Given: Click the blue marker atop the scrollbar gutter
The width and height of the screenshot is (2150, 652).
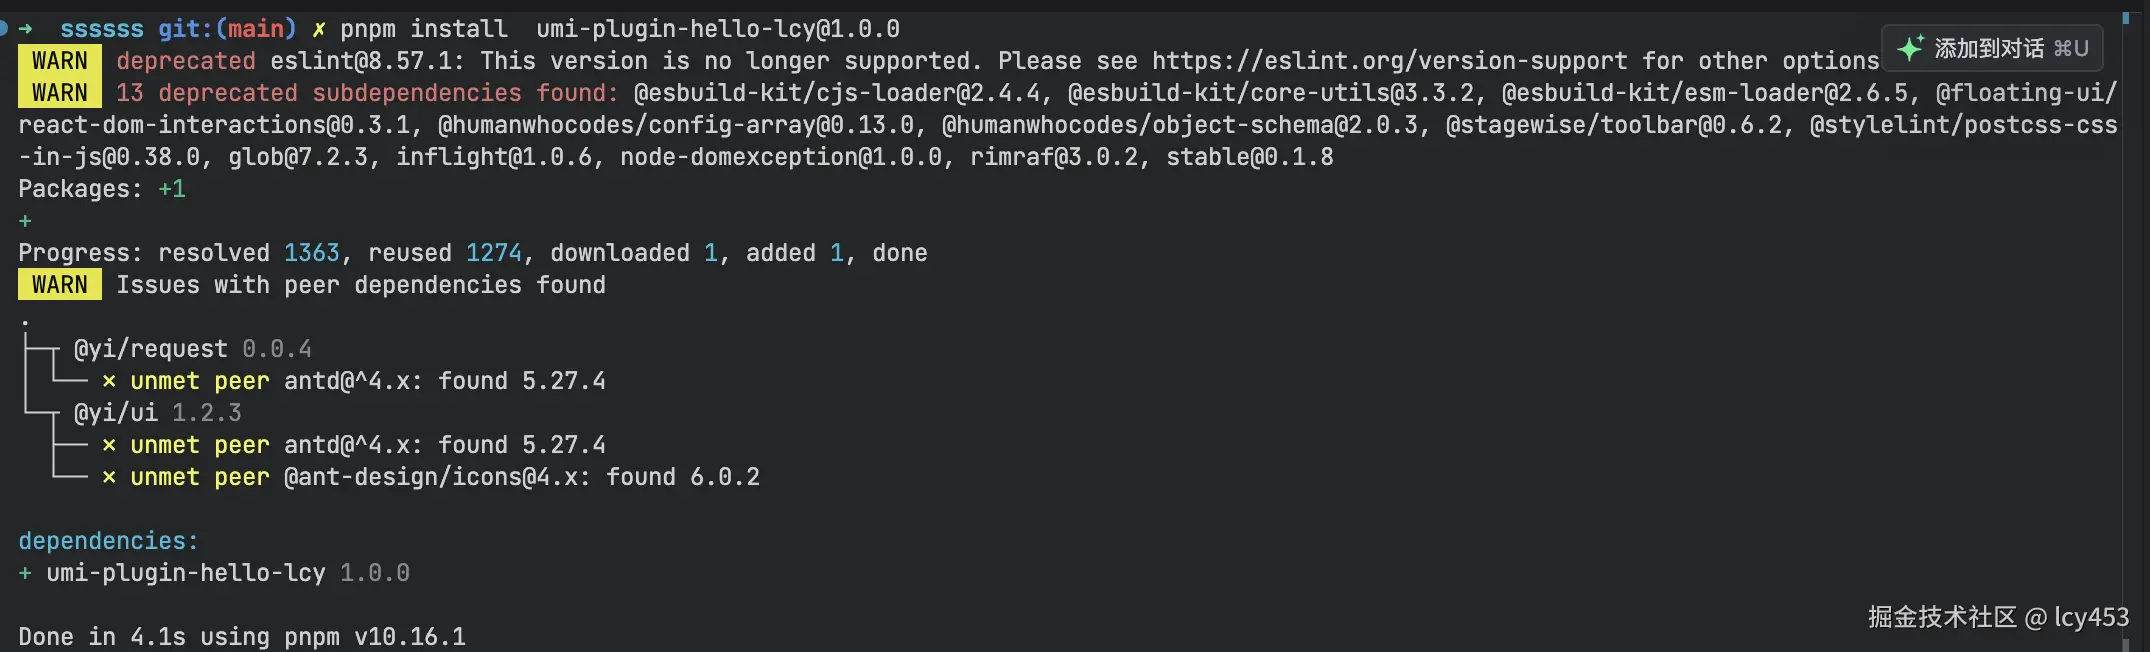Looking at the screenshot, I should pos(2125,18).
